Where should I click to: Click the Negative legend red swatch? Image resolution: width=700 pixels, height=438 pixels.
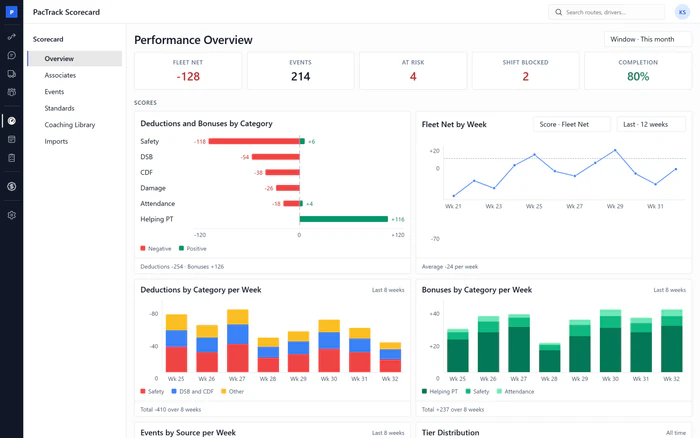[x=143, y=248]
